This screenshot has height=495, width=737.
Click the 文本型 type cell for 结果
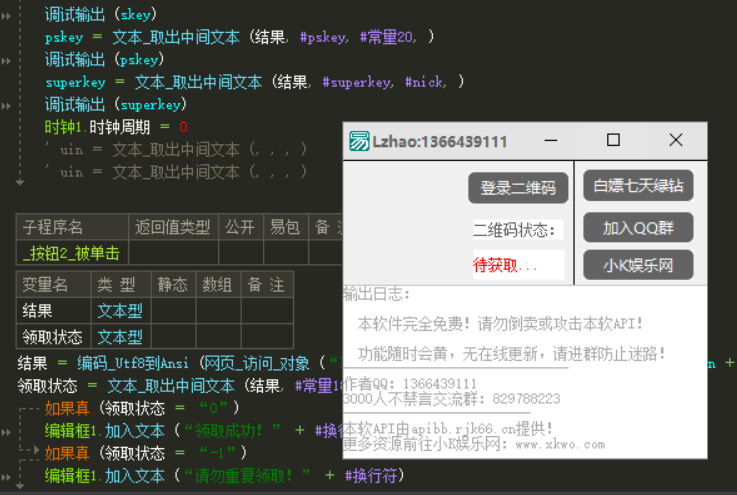119,311
